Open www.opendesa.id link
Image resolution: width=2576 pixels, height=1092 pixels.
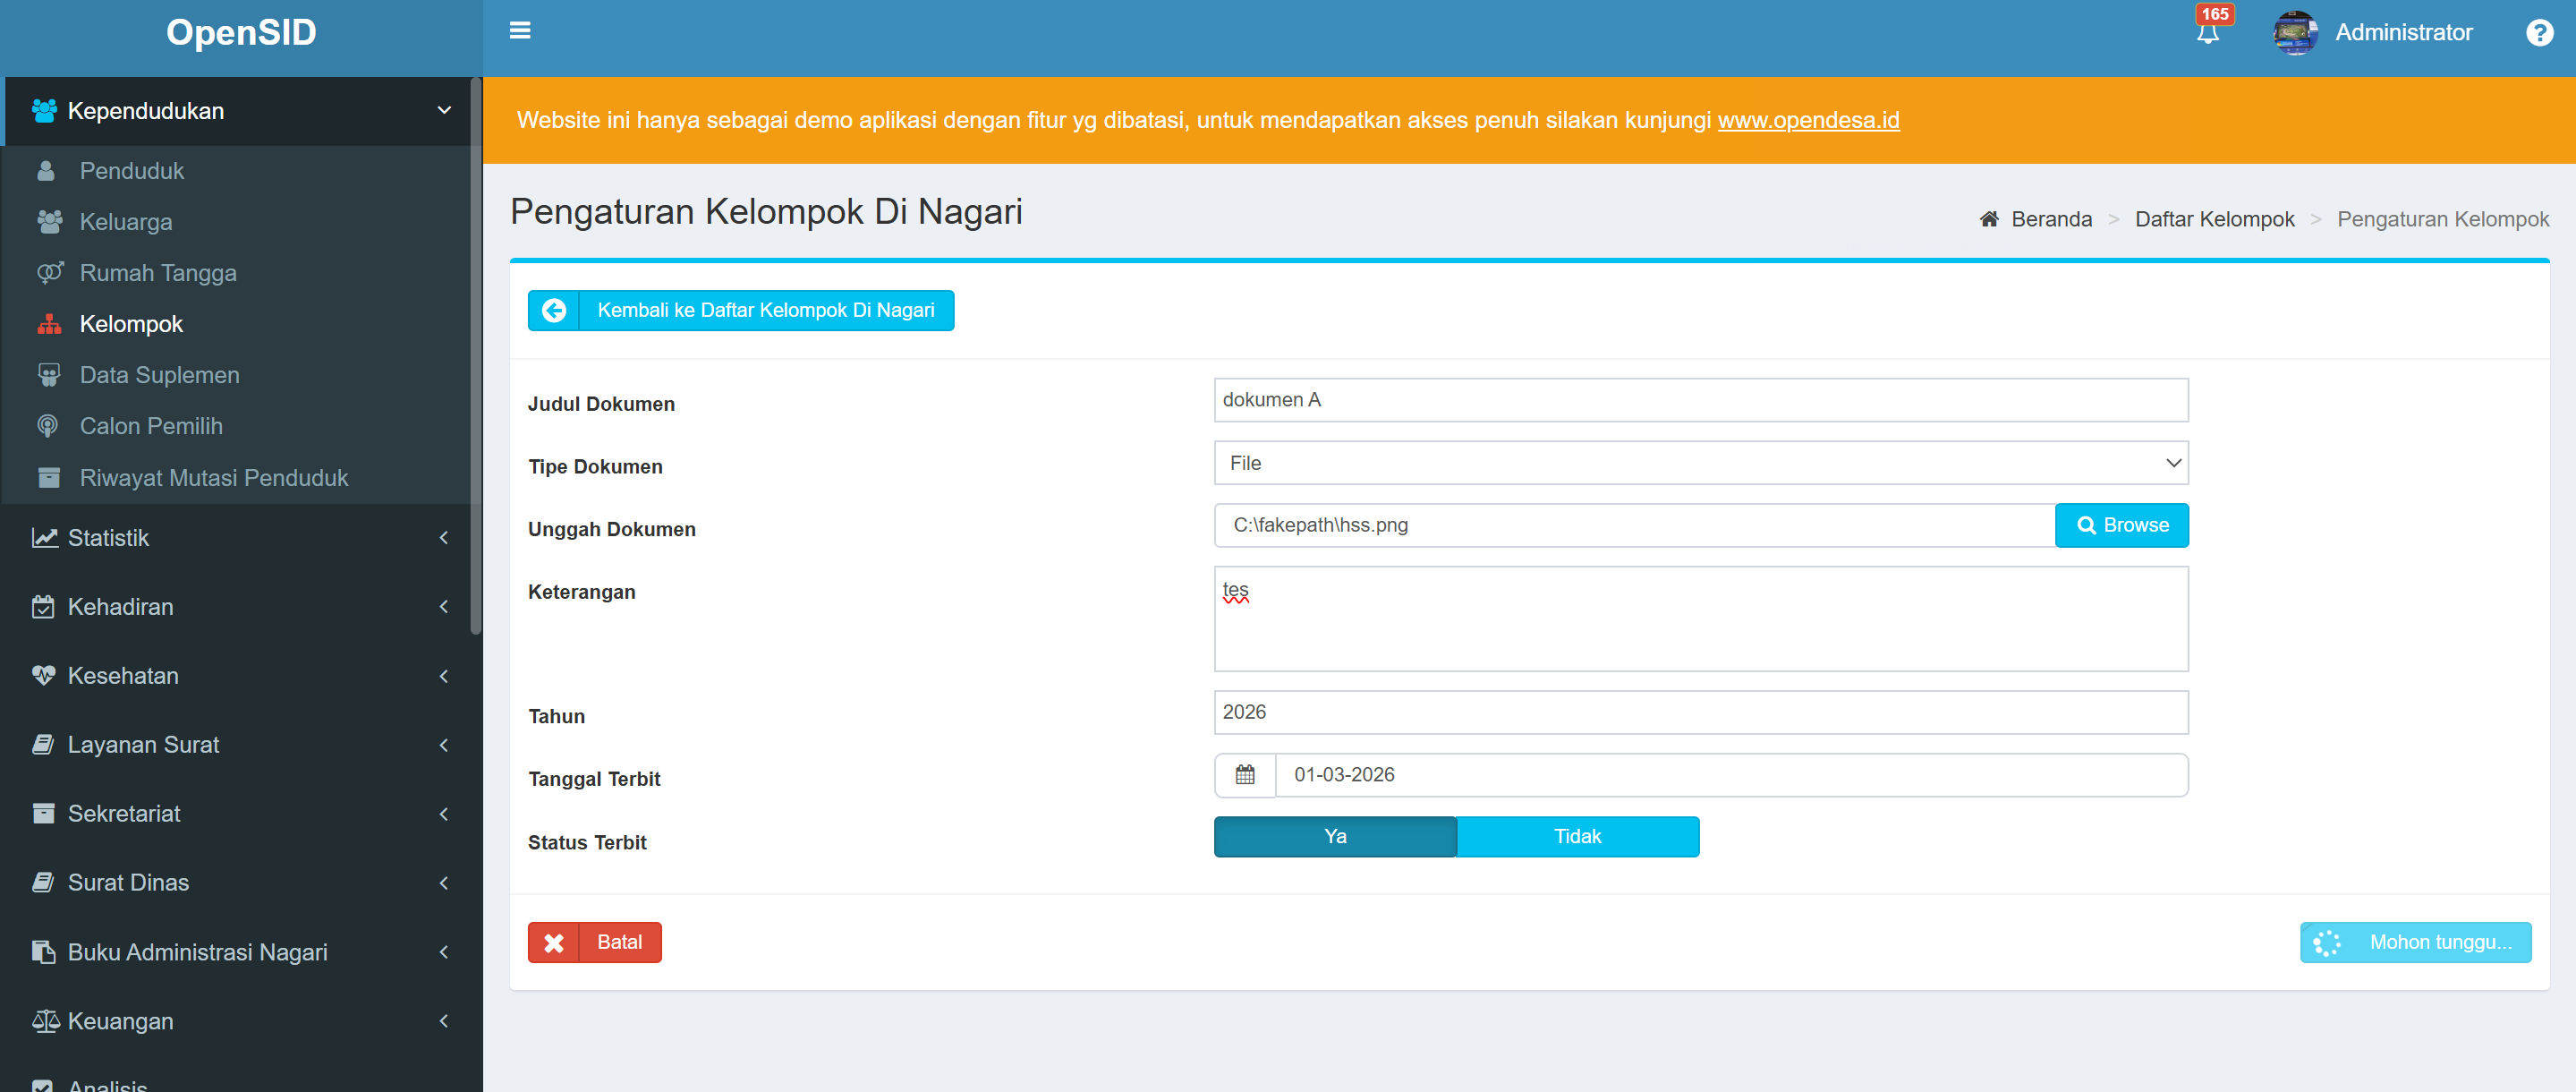click(1808, 120)
